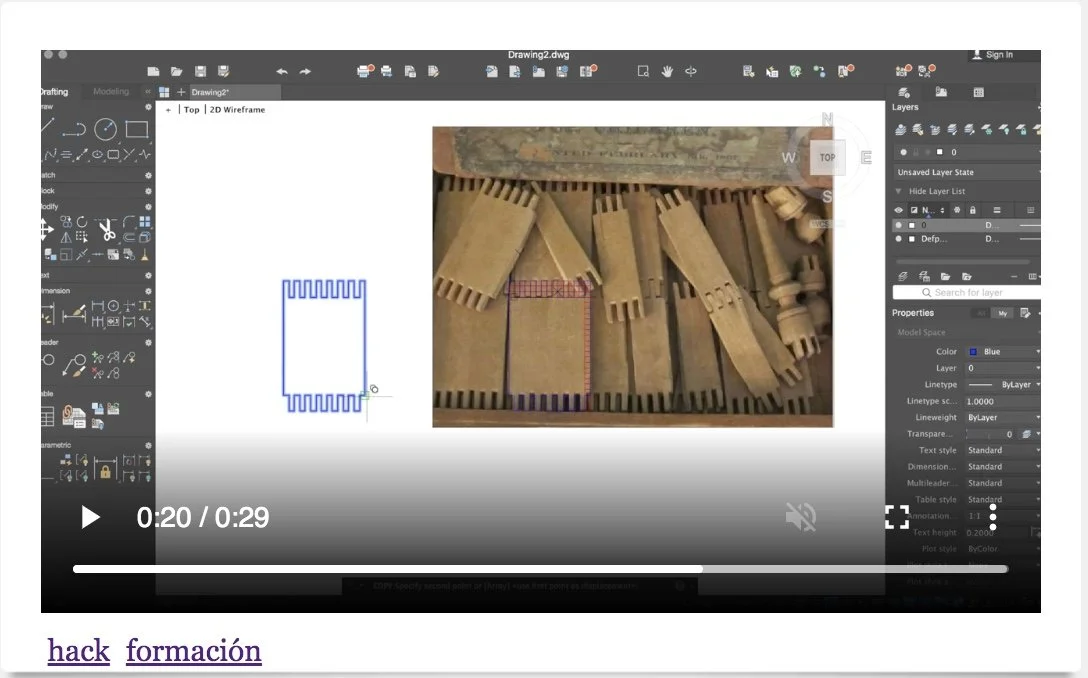Seek on the video progress bar
The height and width of the screenshot is (678, 1088).
point(540,569)
